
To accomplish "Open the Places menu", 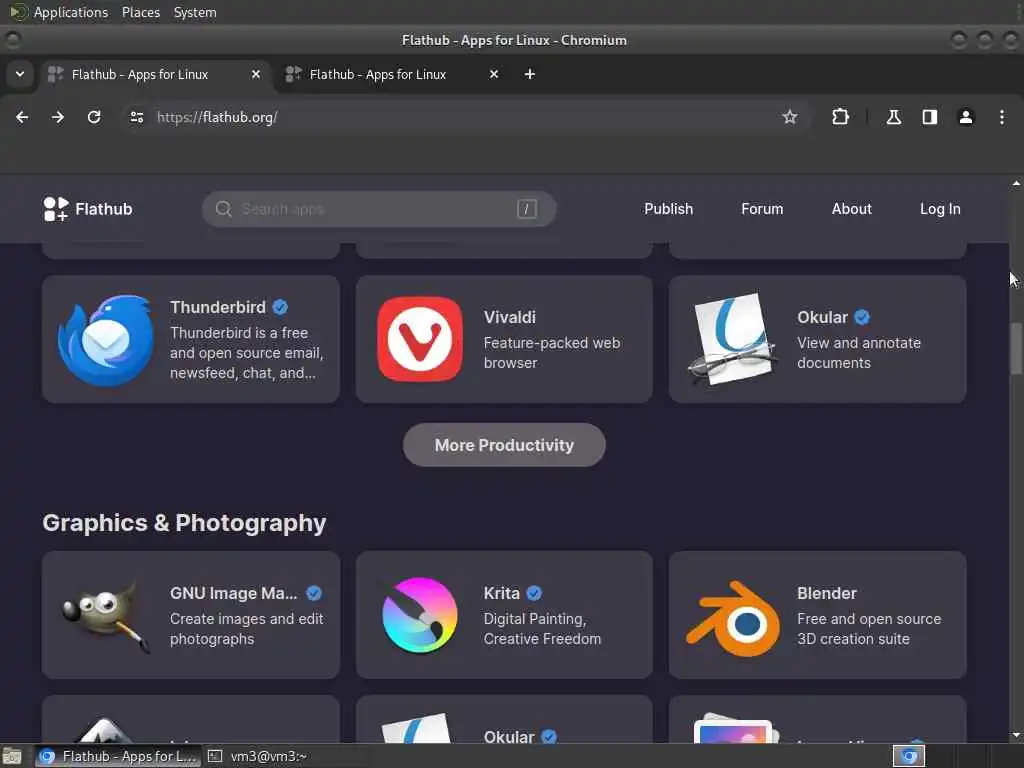I will [x=140, y=12].
